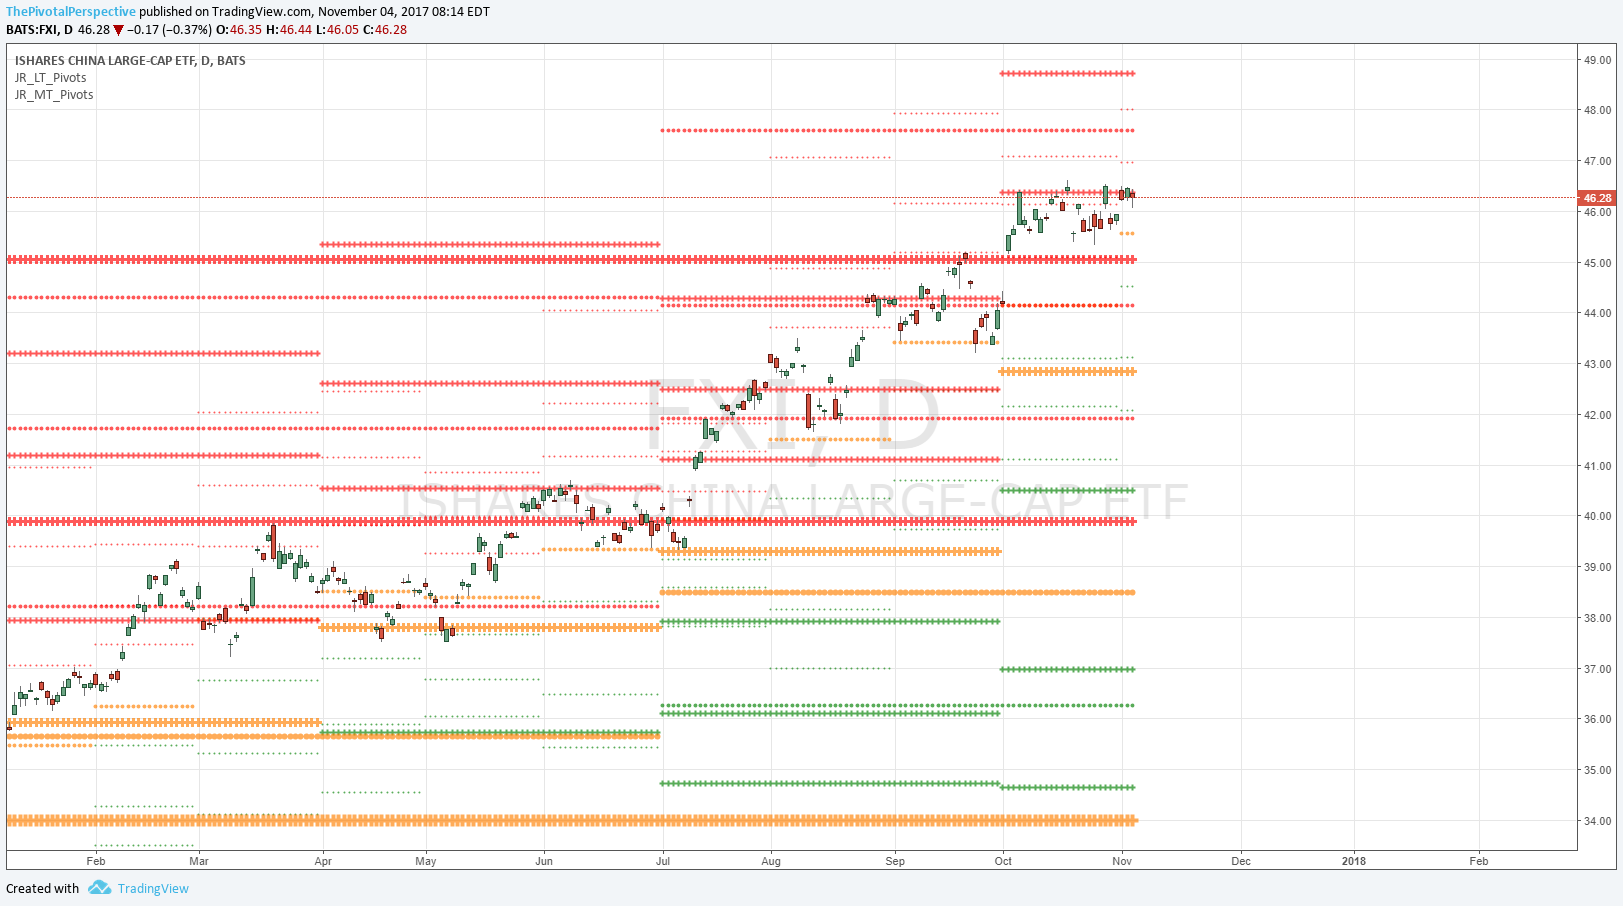The image size is (1623, 906).
Task: Click the Nov date label
Action: [1122, 861]
